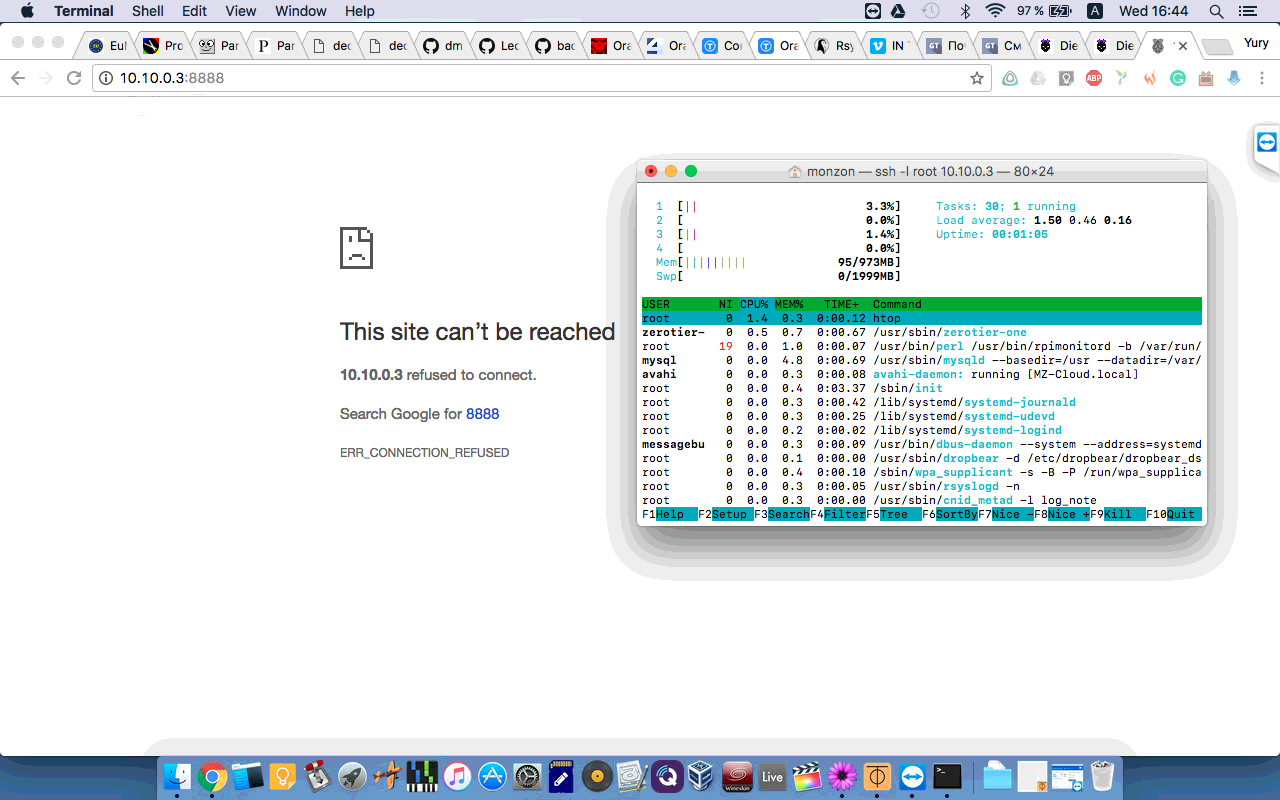Select the zerotier-one process row
Image resolution: width=1280 pixels, height=800 pixels.
click(922, 332)
